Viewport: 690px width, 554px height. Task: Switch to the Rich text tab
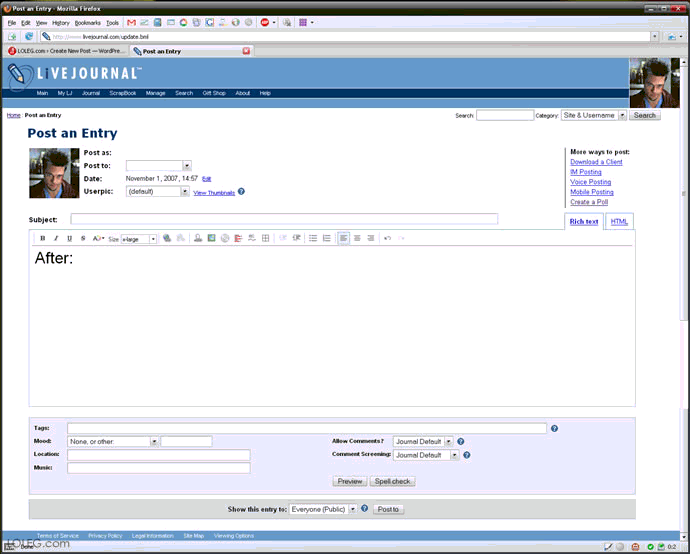point(584,221)
